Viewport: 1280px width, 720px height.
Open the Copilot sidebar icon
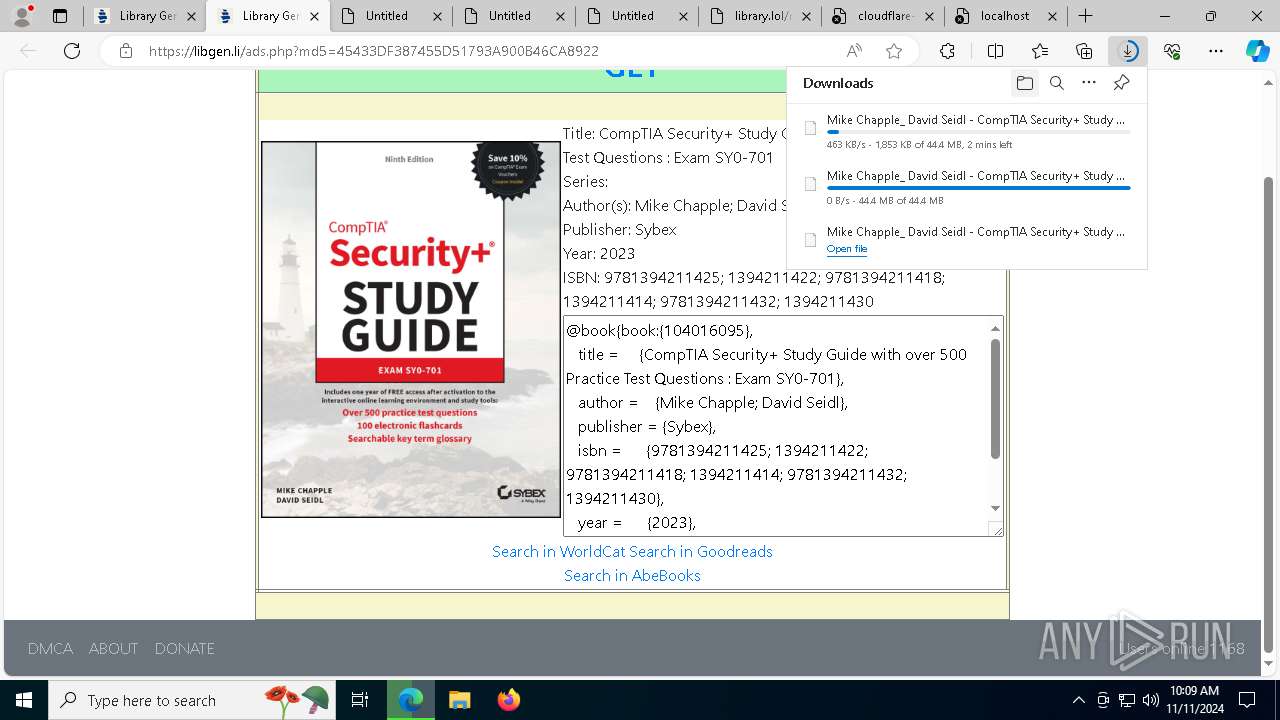[x=1258, y=51]
